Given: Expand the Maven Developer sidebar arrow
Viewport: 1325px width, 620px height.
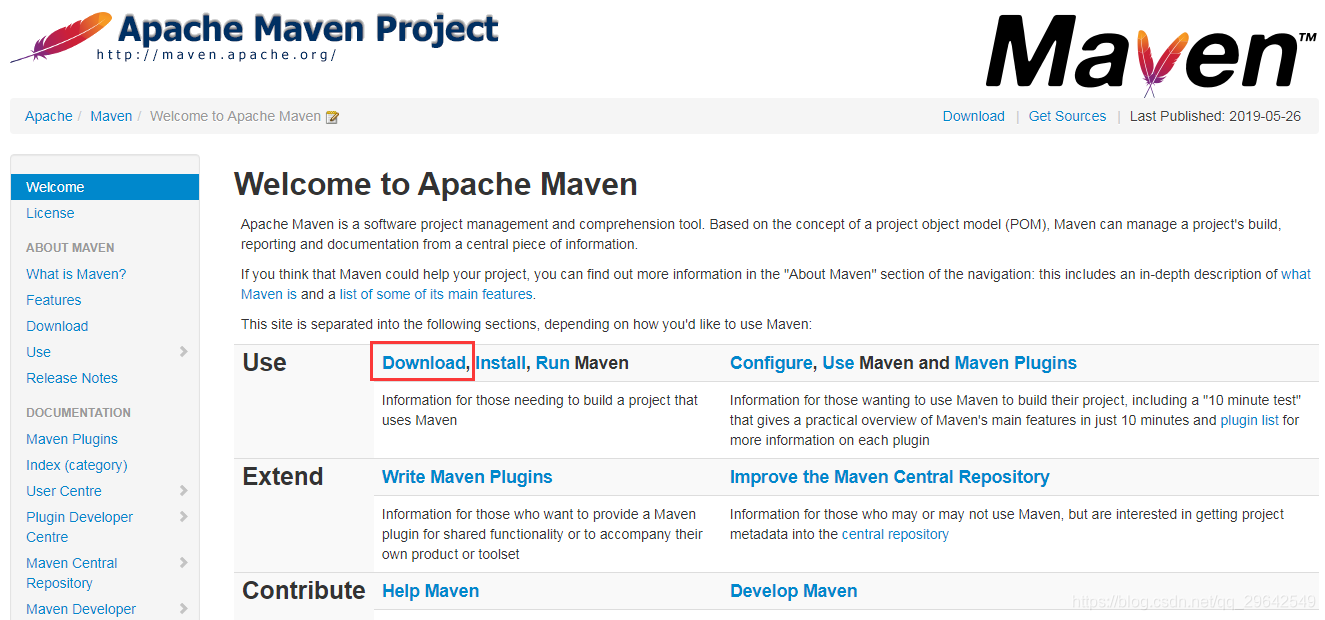Looking at the screenshot, I should [x=183, y=608].
